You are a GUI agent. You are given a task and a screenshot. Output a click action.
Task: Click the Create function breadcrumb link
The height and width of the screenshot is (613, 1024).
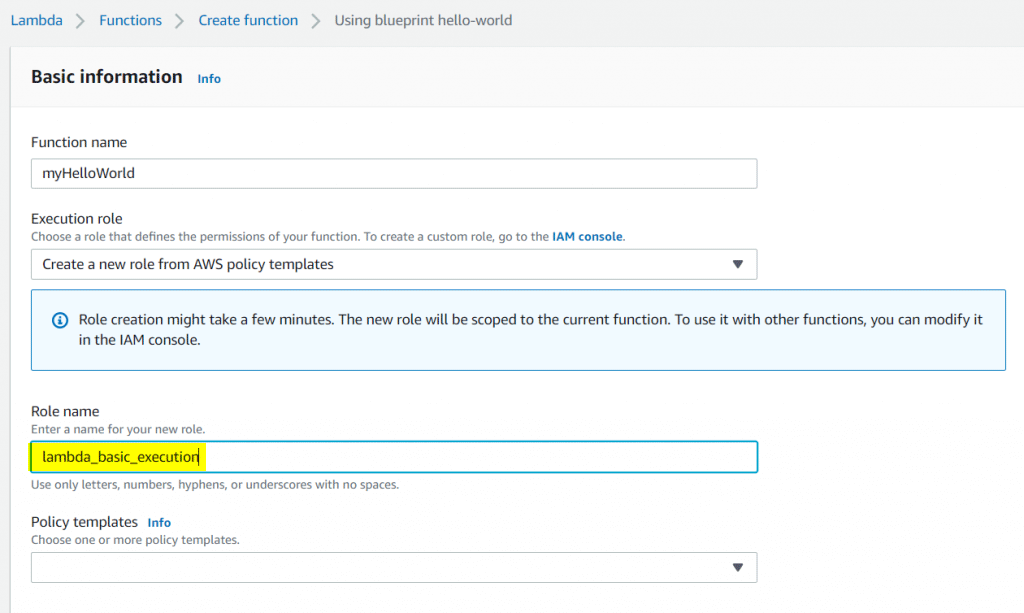click(x=248, y=20)
